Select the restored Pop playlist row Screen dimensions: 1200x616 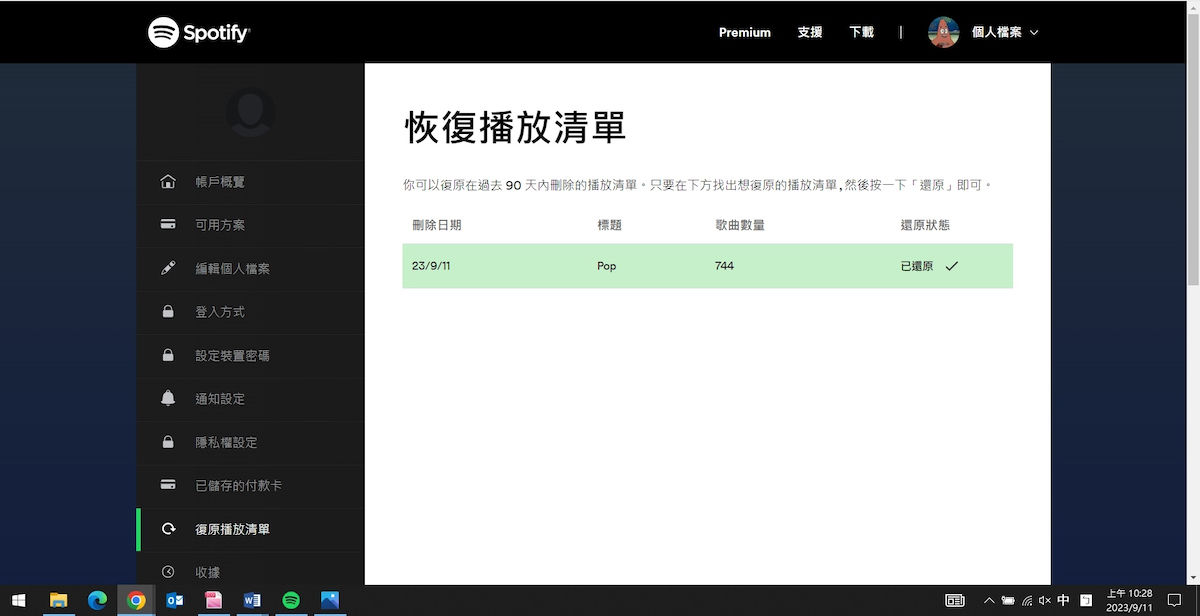click(x=707, y=266)
